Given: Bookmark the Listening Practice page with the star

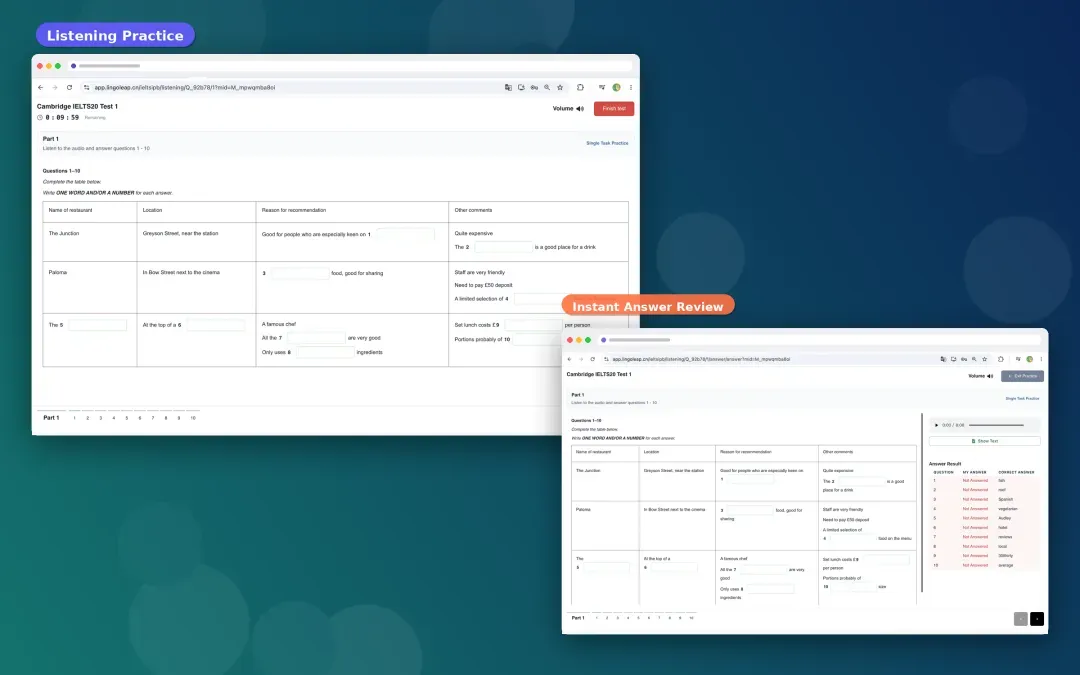Looking at the screenshot, I should tap(560, 87).
